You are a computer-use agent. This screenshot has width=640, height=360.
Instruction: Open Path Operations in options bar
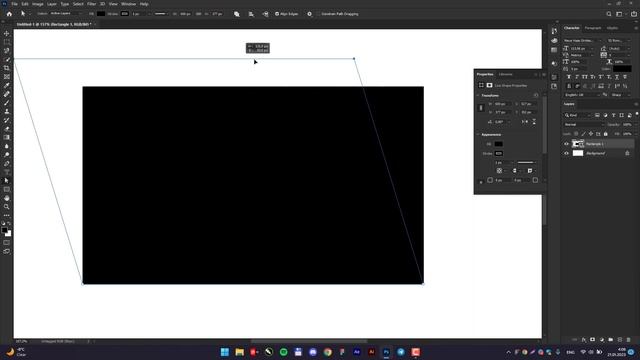point(237,14)
